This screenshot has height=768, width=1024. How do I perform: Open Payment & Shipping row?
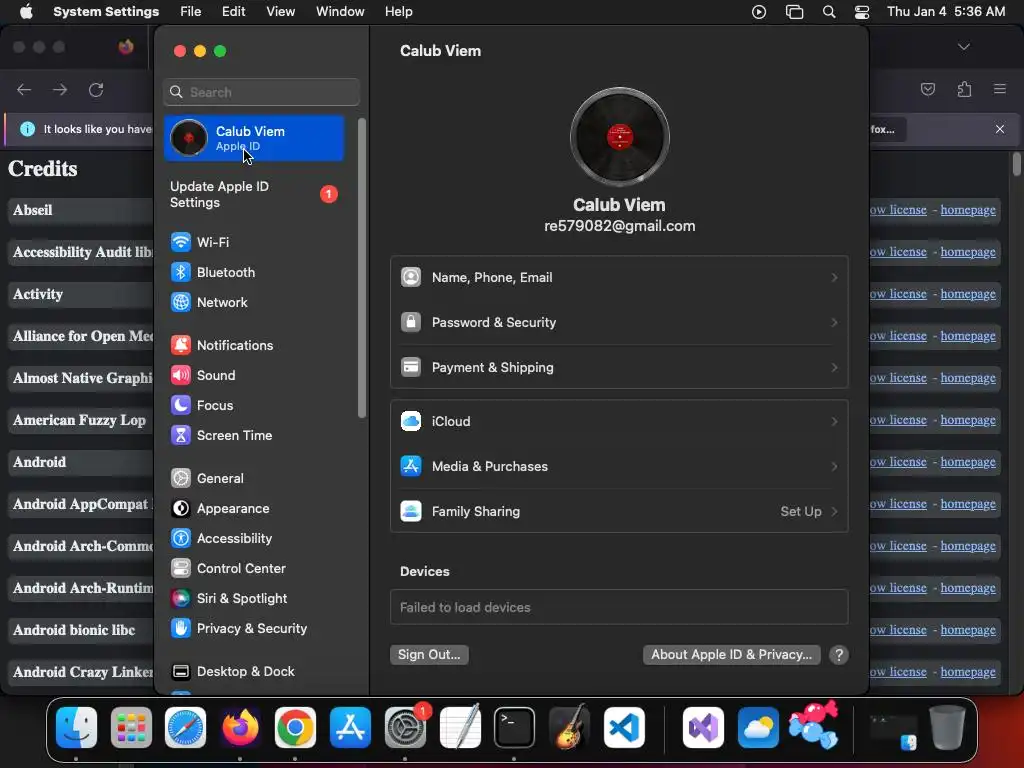click(x=619, y=368)
